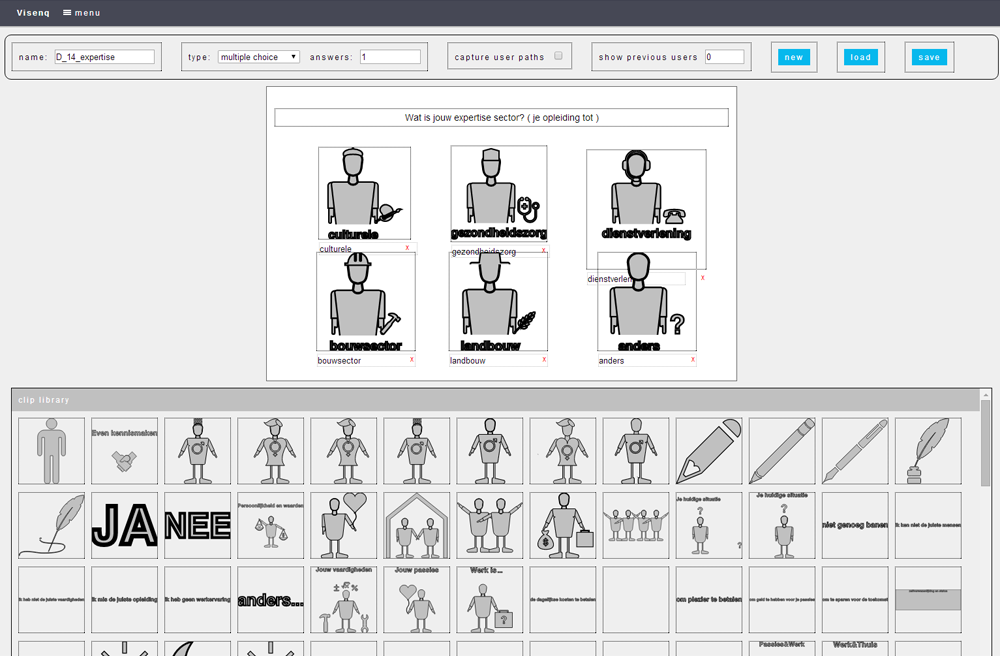
Task: Choose the person holding heart balloon clip
Action: (344, 525)
